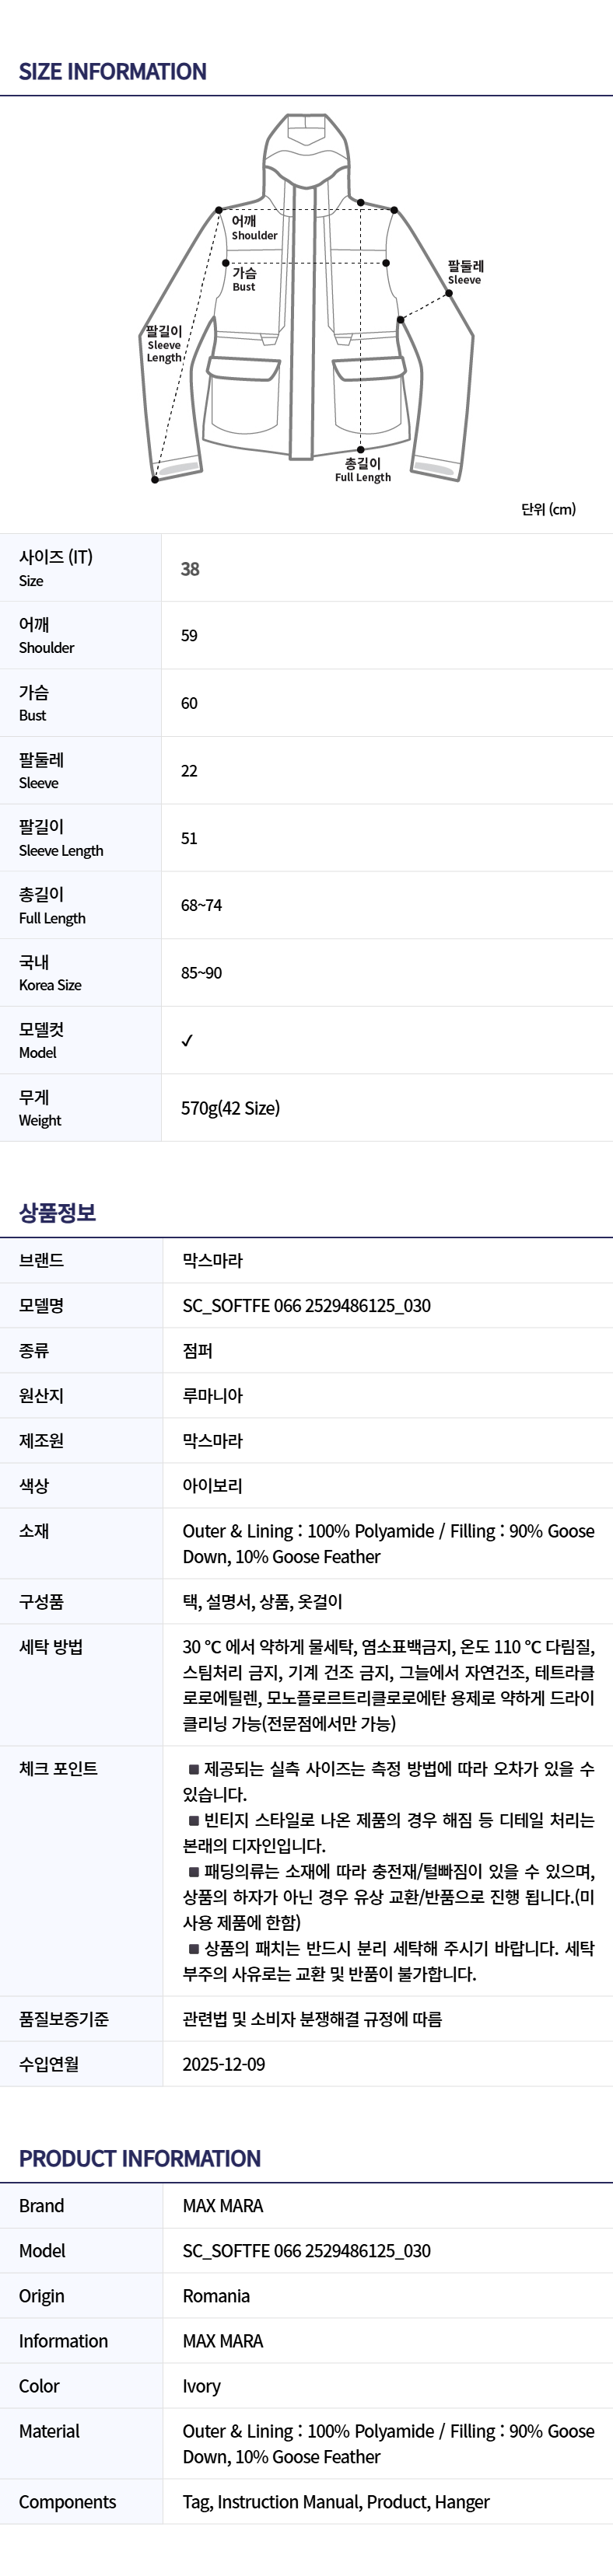This screenshot has width=613, height=2576.
Task: Select the 루마니아 origin value
Action: click(x=212, y=1396)
